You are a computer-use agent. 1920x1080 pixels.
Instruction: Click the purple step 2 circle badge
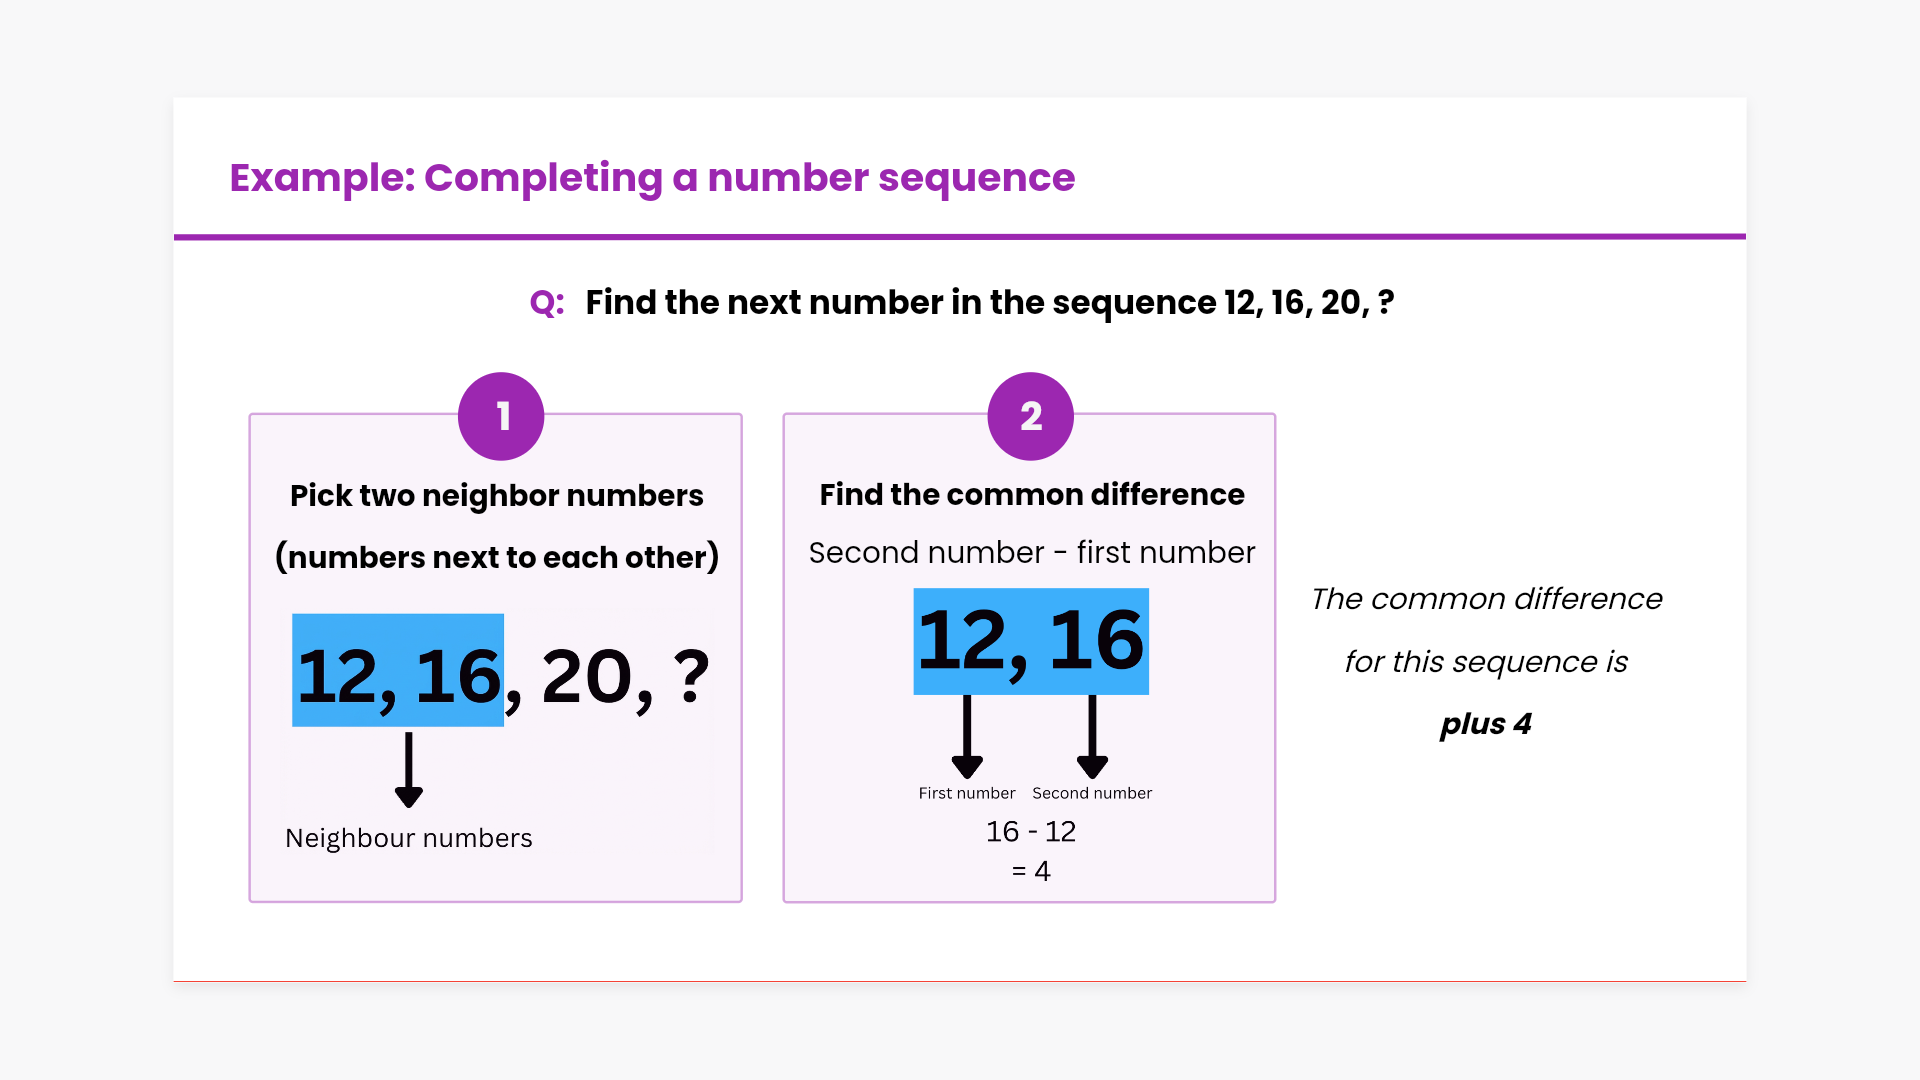tap(1030, 416)
